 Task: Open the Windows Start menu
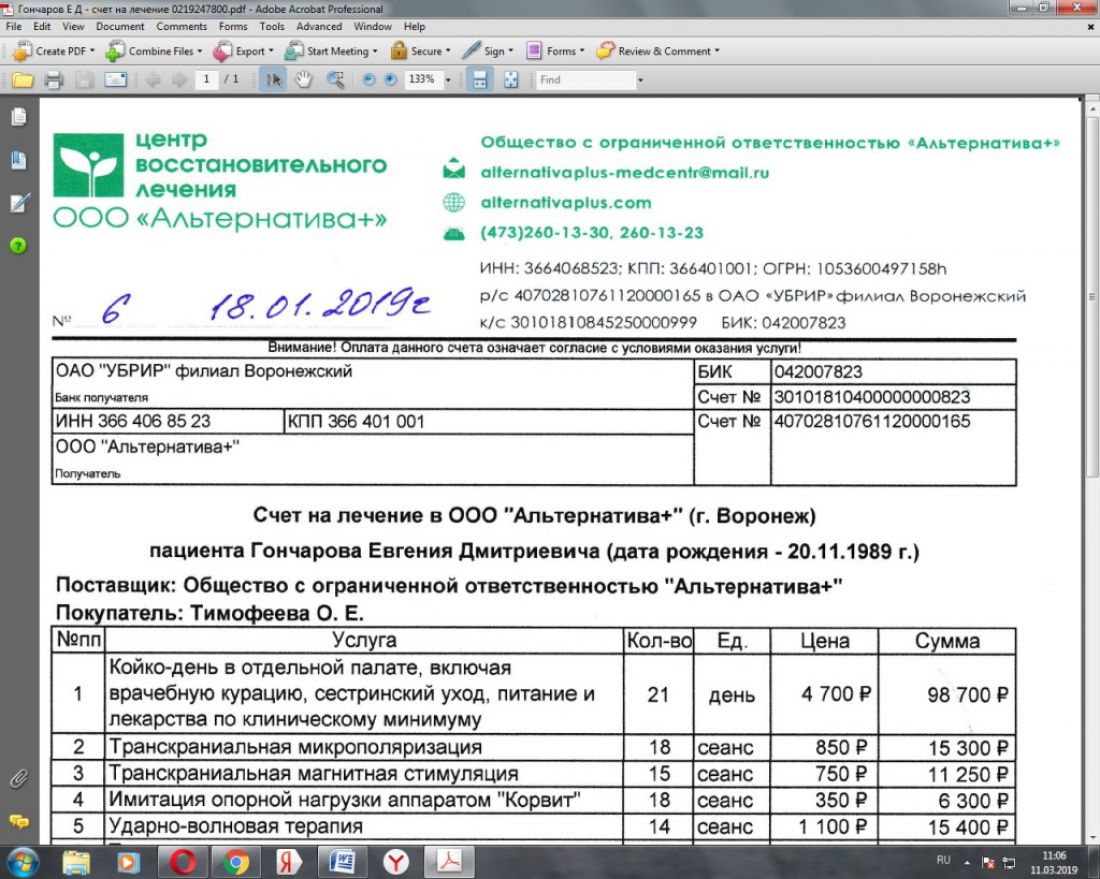21,862
